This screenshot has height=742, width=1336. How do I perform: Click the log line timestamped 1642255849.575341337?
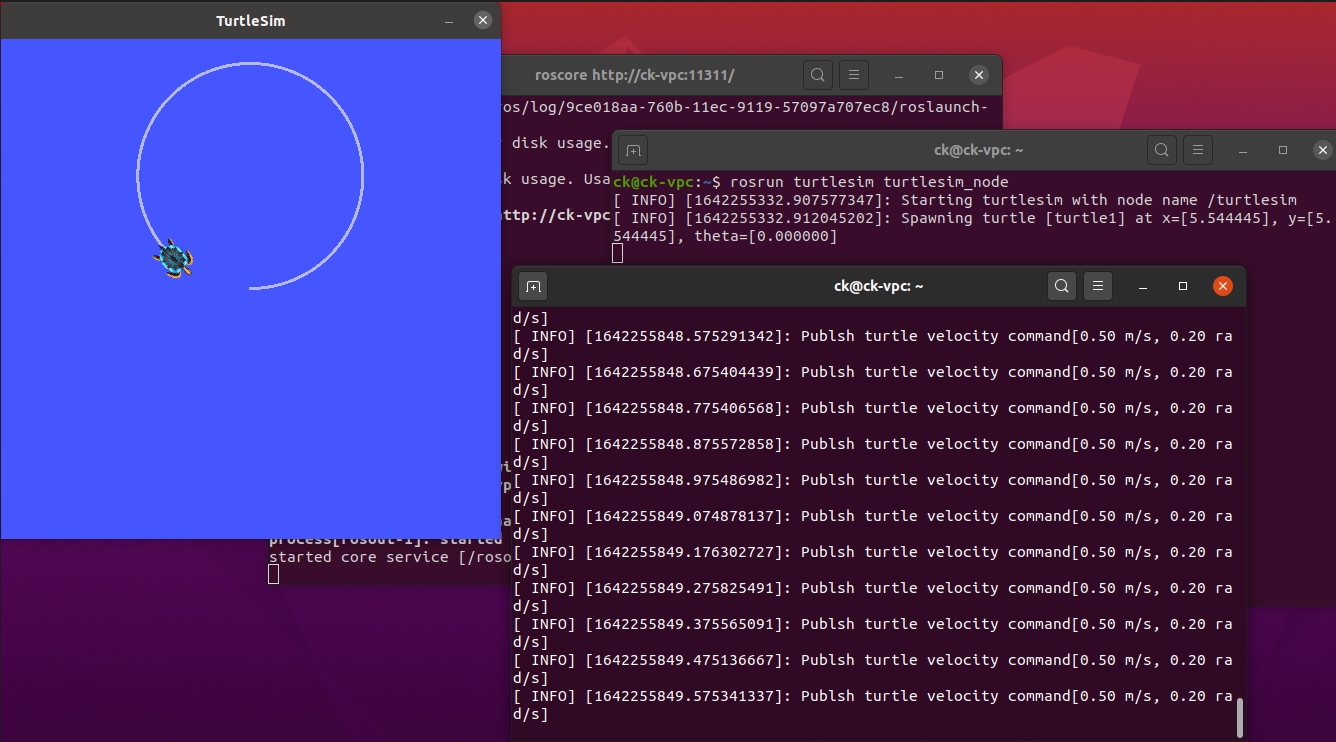point(872,705)
